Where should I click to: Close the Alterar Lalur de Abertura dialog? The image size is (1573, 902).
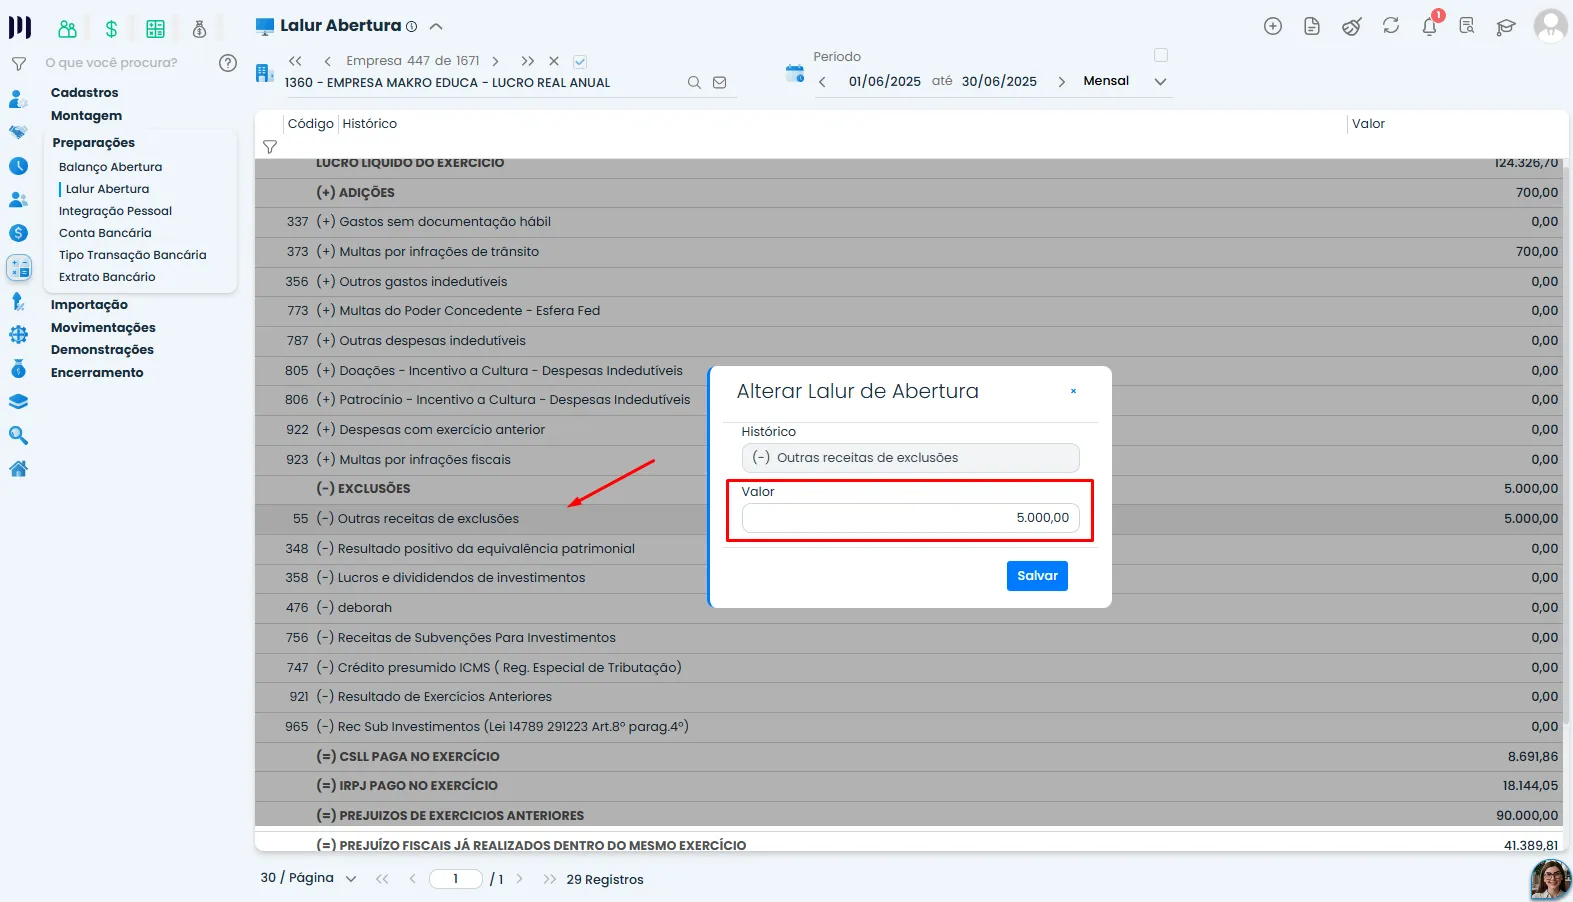click(1073, 391)
